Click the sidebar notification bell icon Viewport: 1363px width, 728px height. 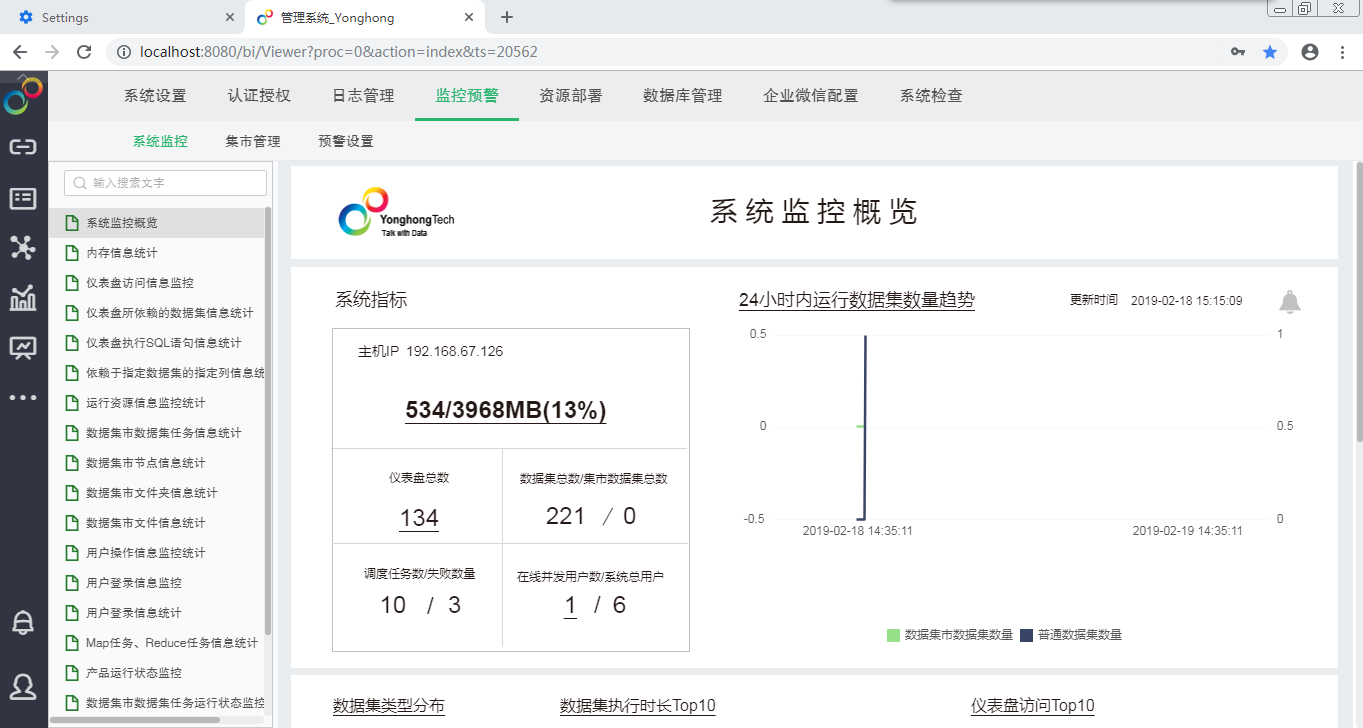pyautogui.click(x=22, y=622)
